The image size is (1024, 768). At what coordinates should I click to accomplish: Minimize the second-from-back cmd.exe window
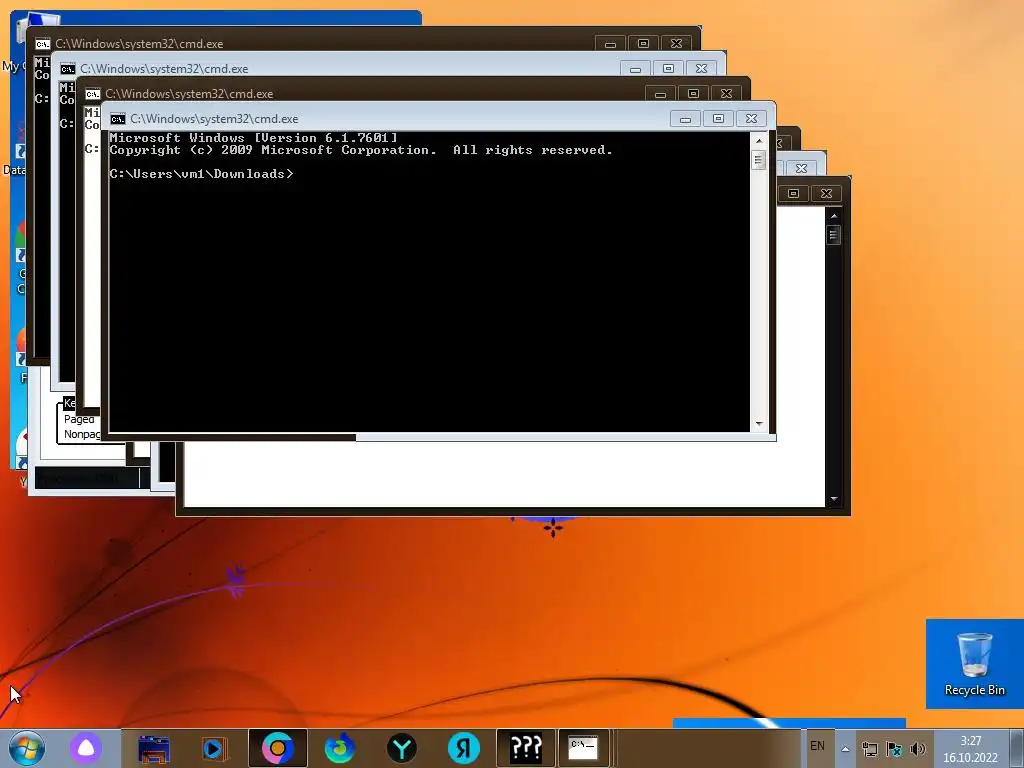point(635,69)
